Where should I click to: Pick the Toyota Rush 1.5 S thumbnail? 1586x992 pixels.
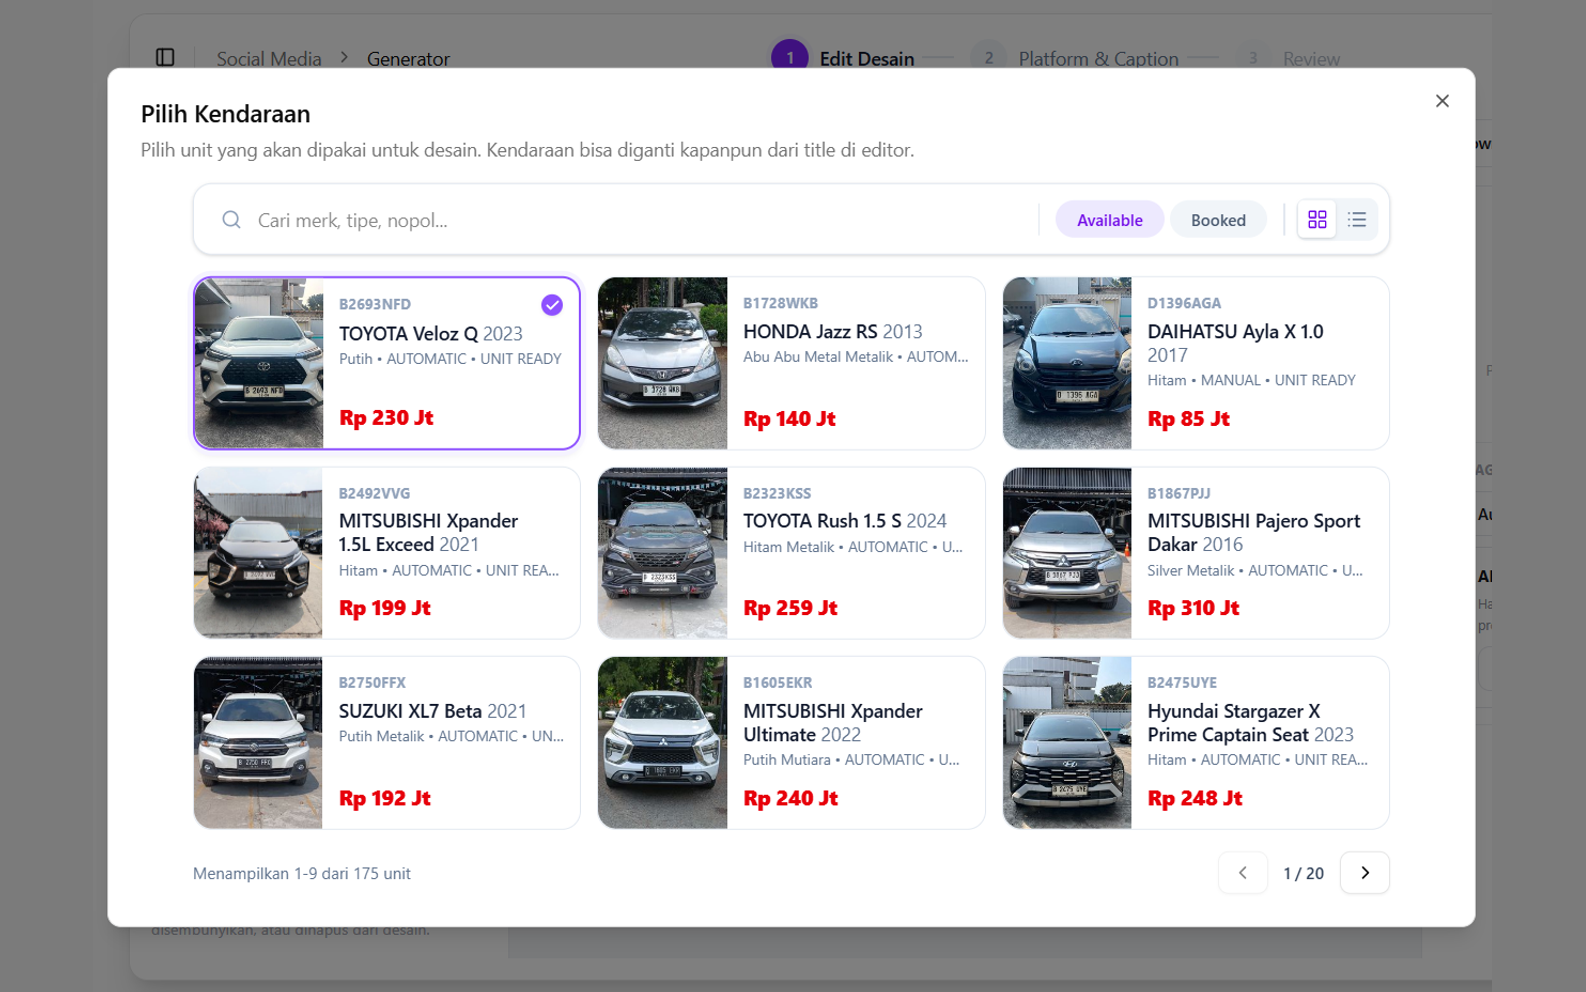pos(662,553)
